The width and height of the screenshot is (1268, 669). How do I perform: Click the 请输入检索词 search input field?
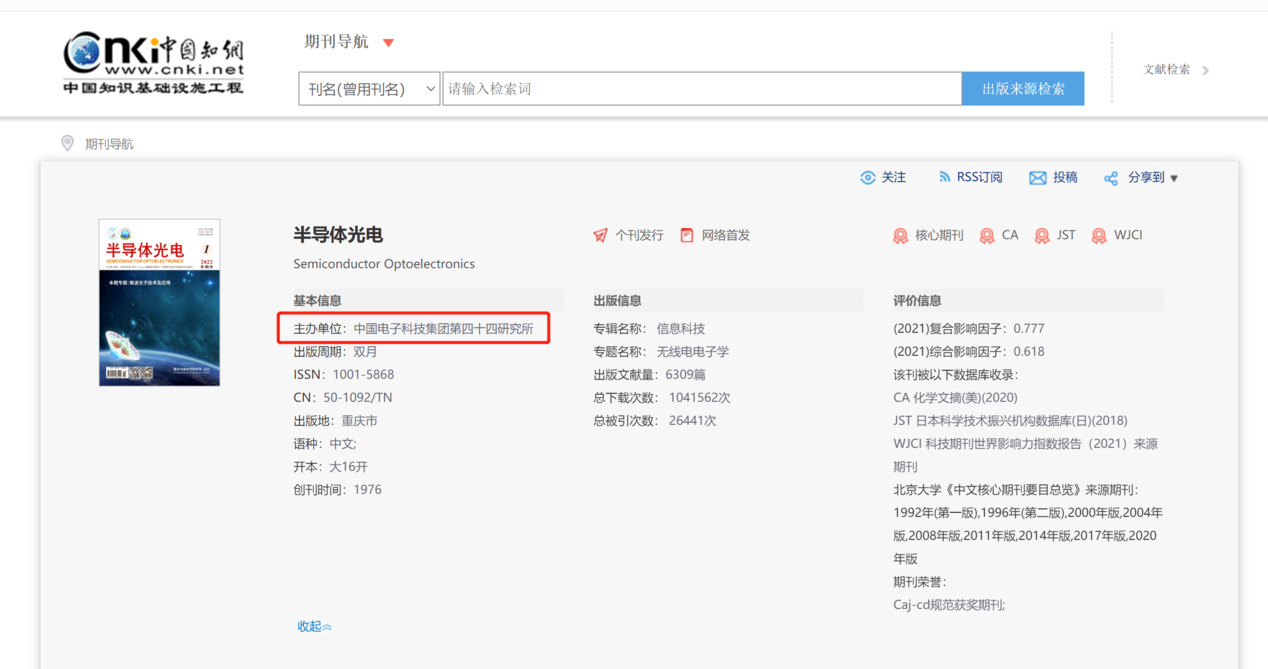(x=701, y=89)
